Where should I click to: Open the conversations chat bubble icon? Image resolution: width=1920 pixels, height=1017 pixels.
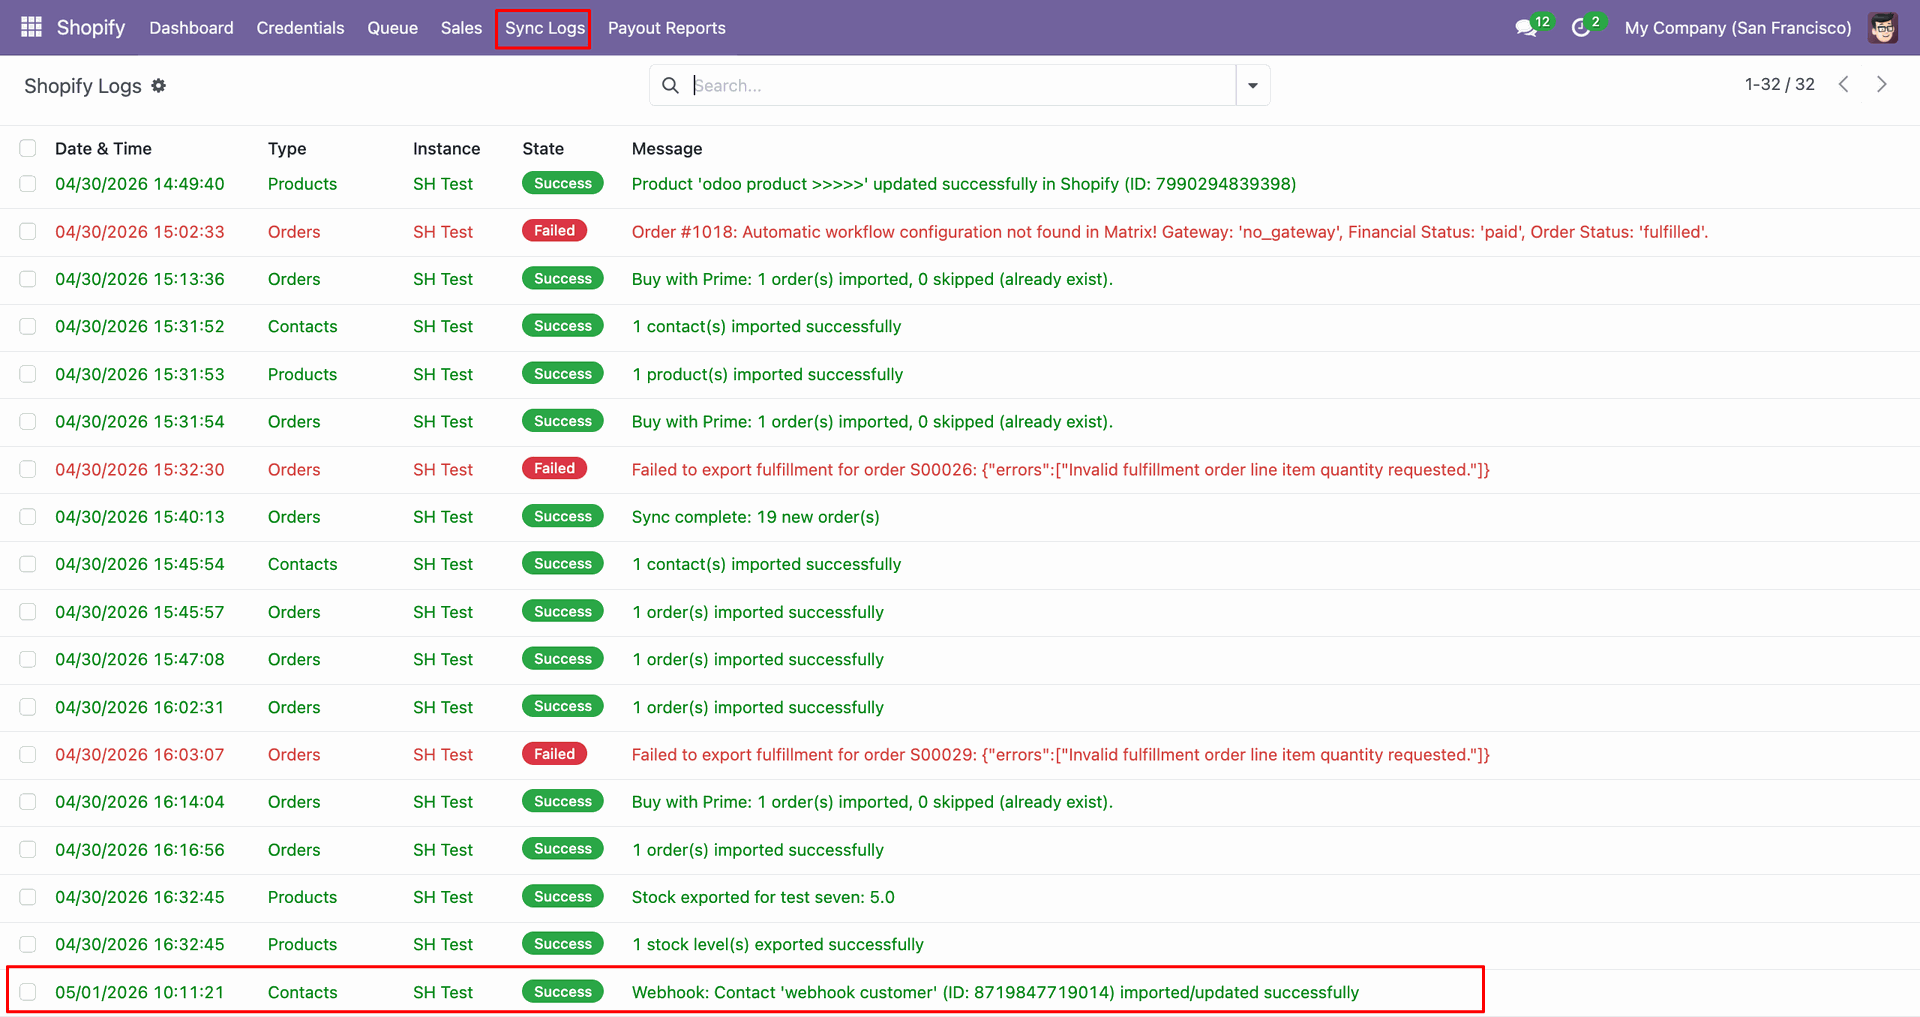1526,28
